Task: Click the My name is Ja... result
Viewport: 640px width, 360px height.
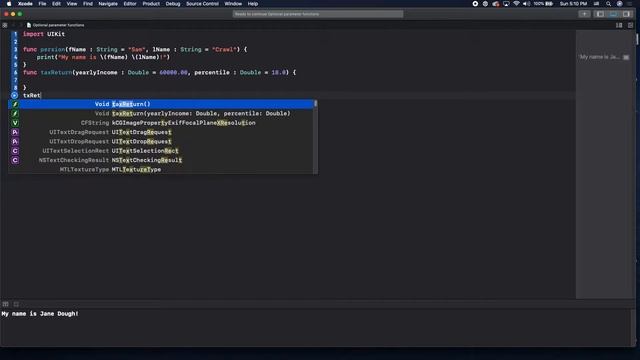Action: (x=600, y=57)
